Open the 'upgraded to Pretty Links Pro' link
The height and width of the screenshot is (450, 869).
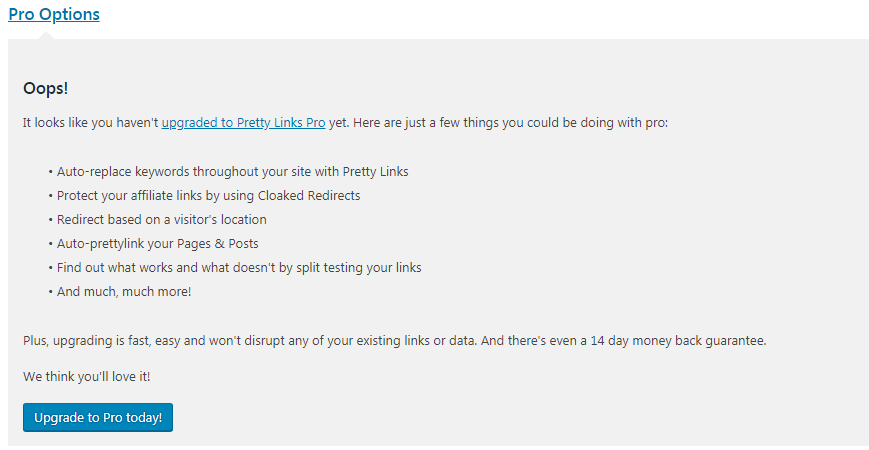tap(243, 123)
